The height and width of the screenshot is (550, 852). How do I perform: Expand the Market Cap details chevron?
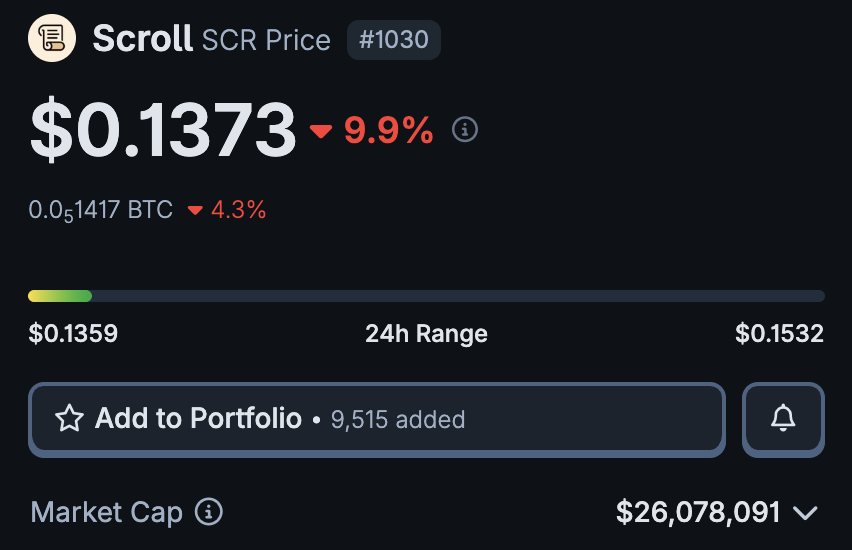805,514
